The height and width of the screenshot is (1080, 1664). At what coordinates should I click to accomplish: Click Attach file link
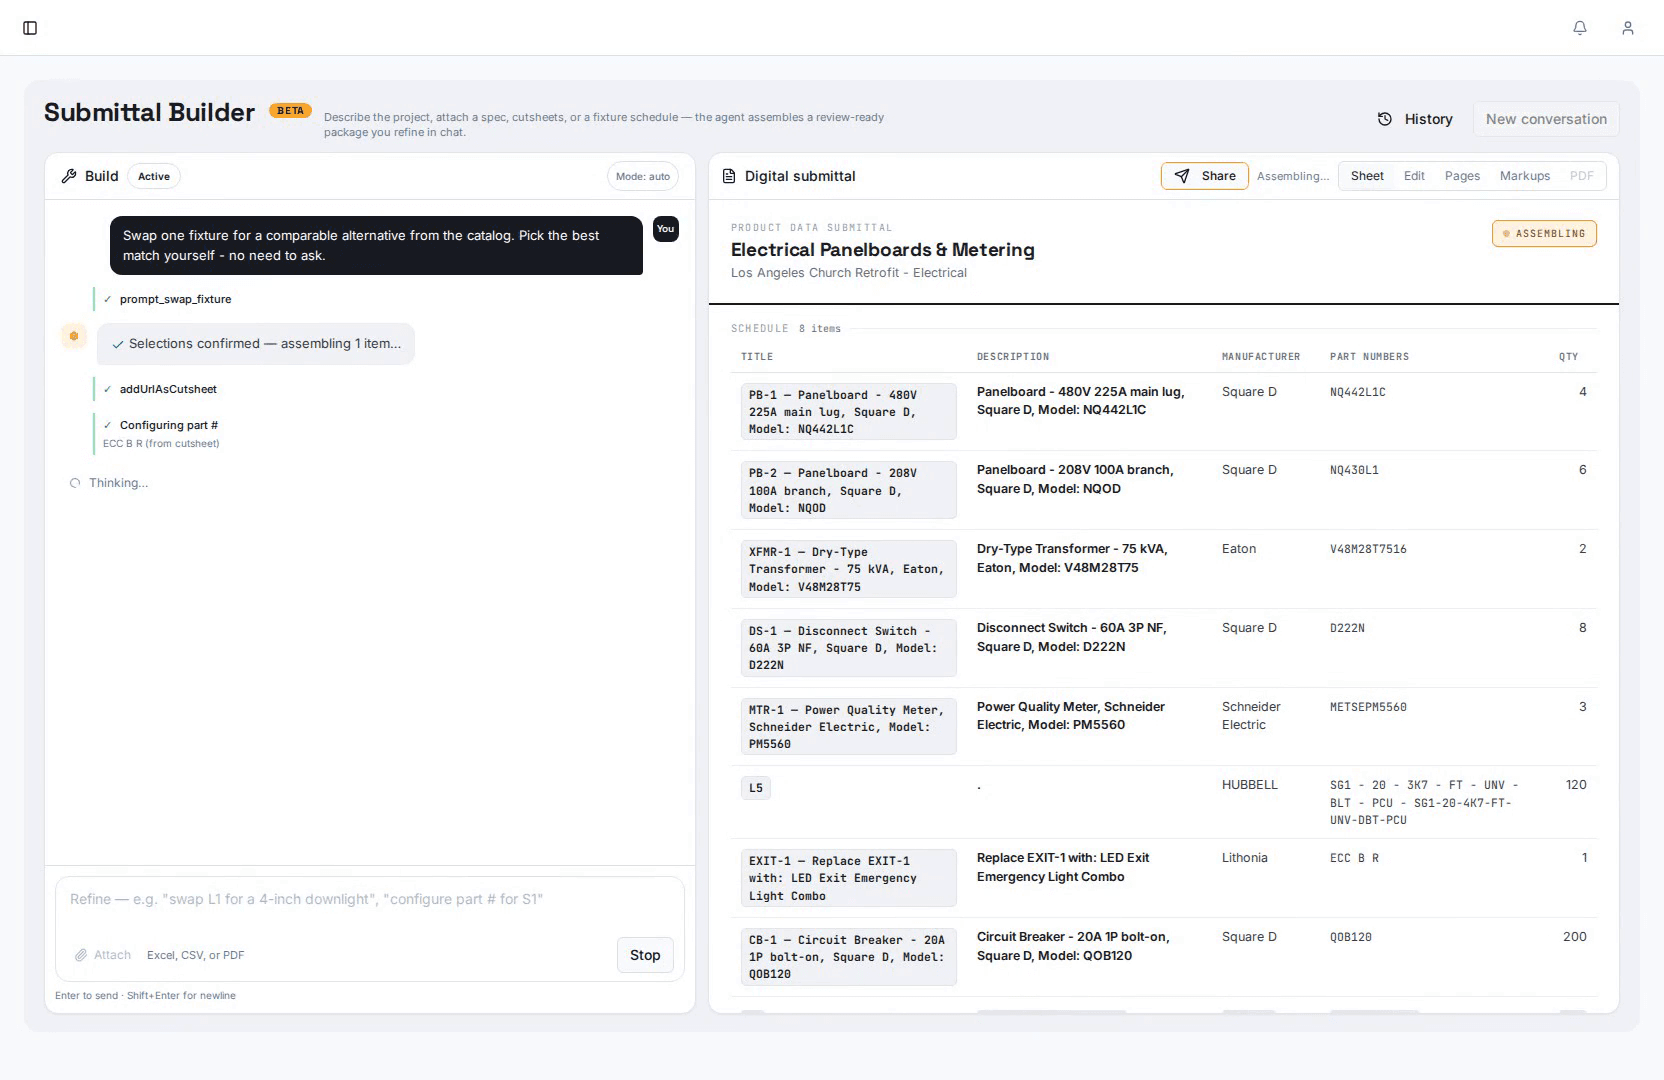(103, 955)
